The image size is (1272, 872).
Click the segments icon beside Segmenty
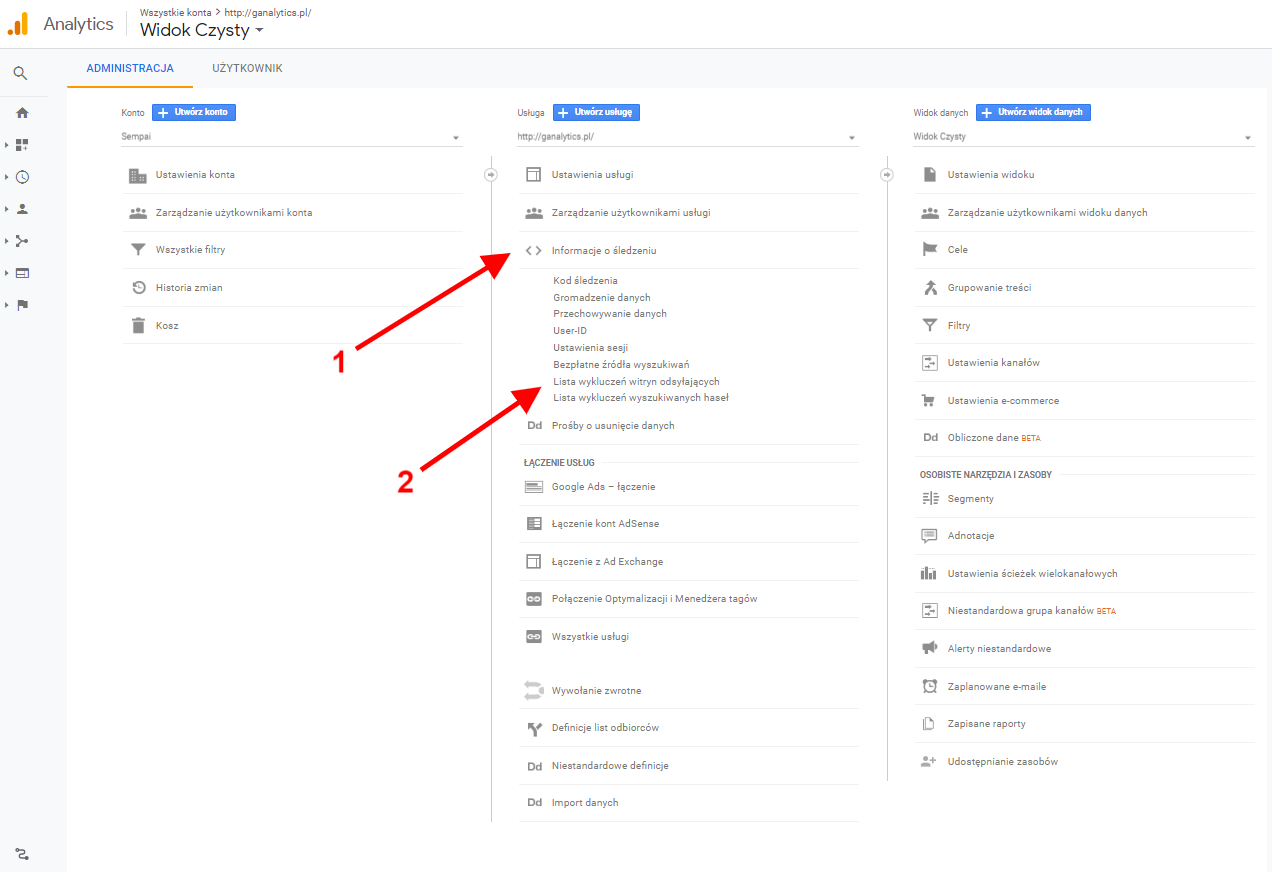pyautogui.click(x=930, y=498)
